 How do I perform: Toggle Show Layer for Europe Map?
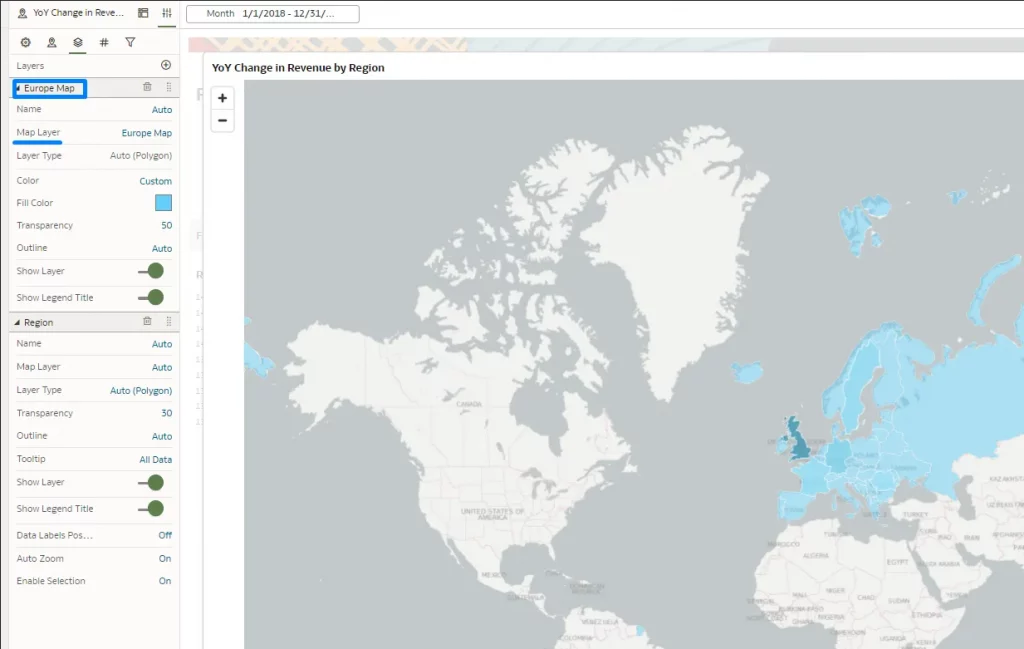tap(152, 271)
